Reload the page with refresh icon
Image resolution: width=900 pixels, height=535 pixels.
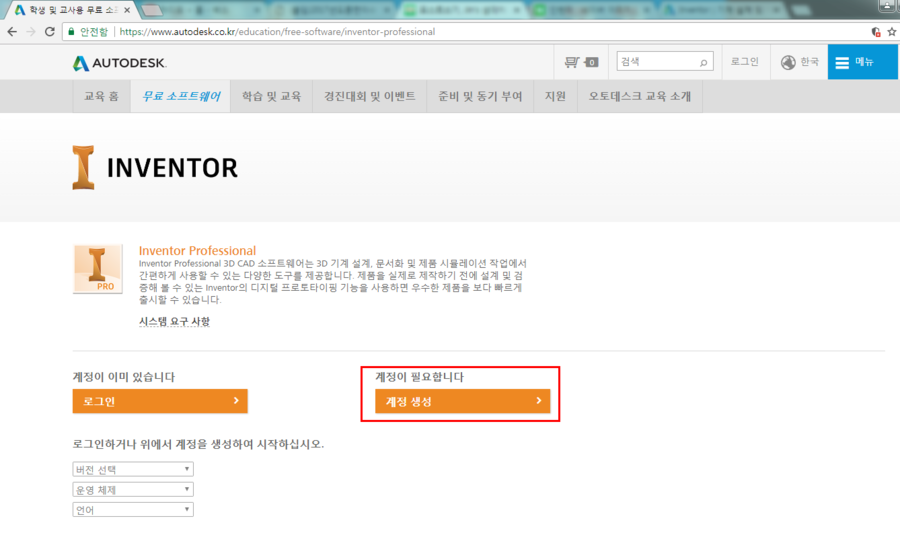tap(50, 32)
